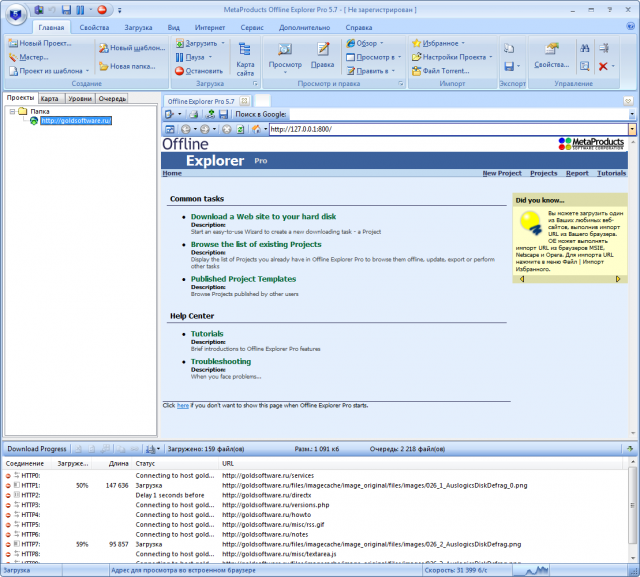Click the green icon at right of Download Progress bar
This screenshot has width=640, height=577.
point(629,449)
